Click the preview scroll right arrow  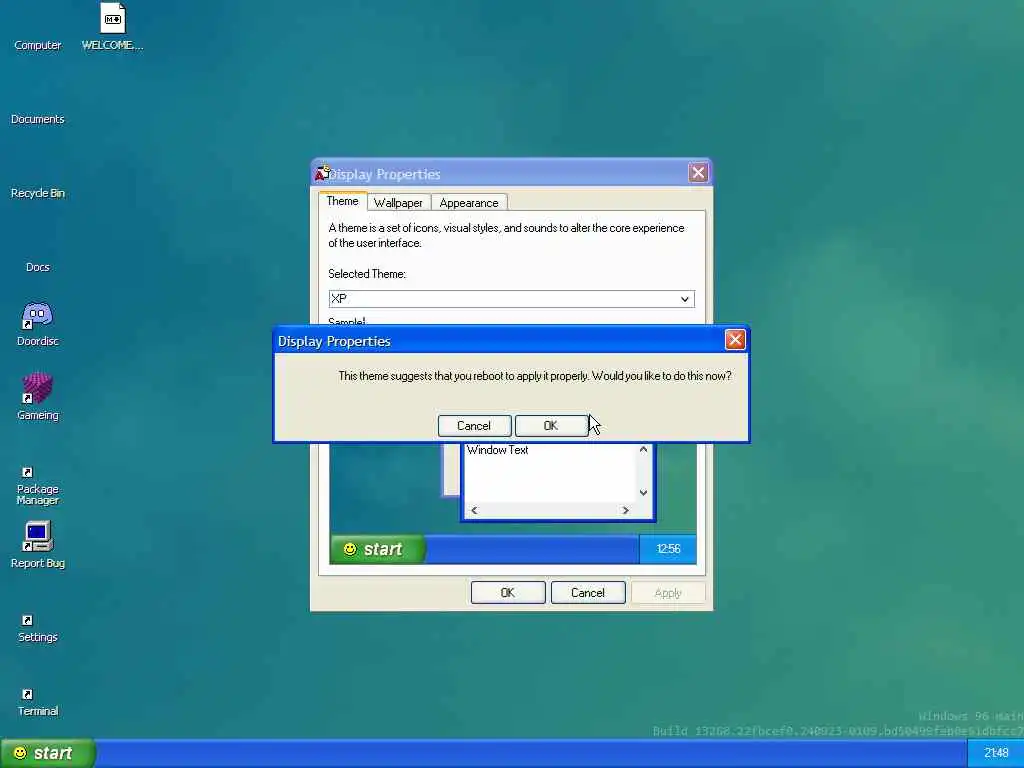[x=626, y=511]
